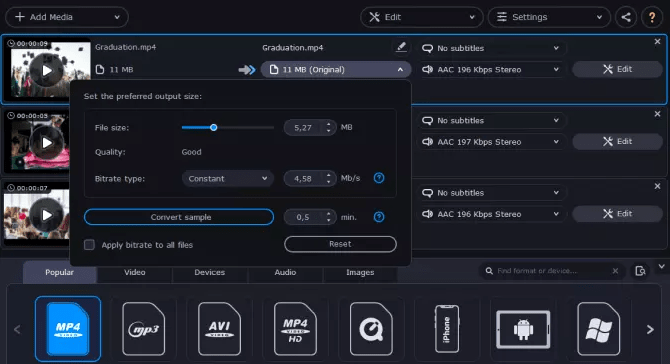Click the Reset button
This screenshot has width=670, height=364.
click(340, 244)
